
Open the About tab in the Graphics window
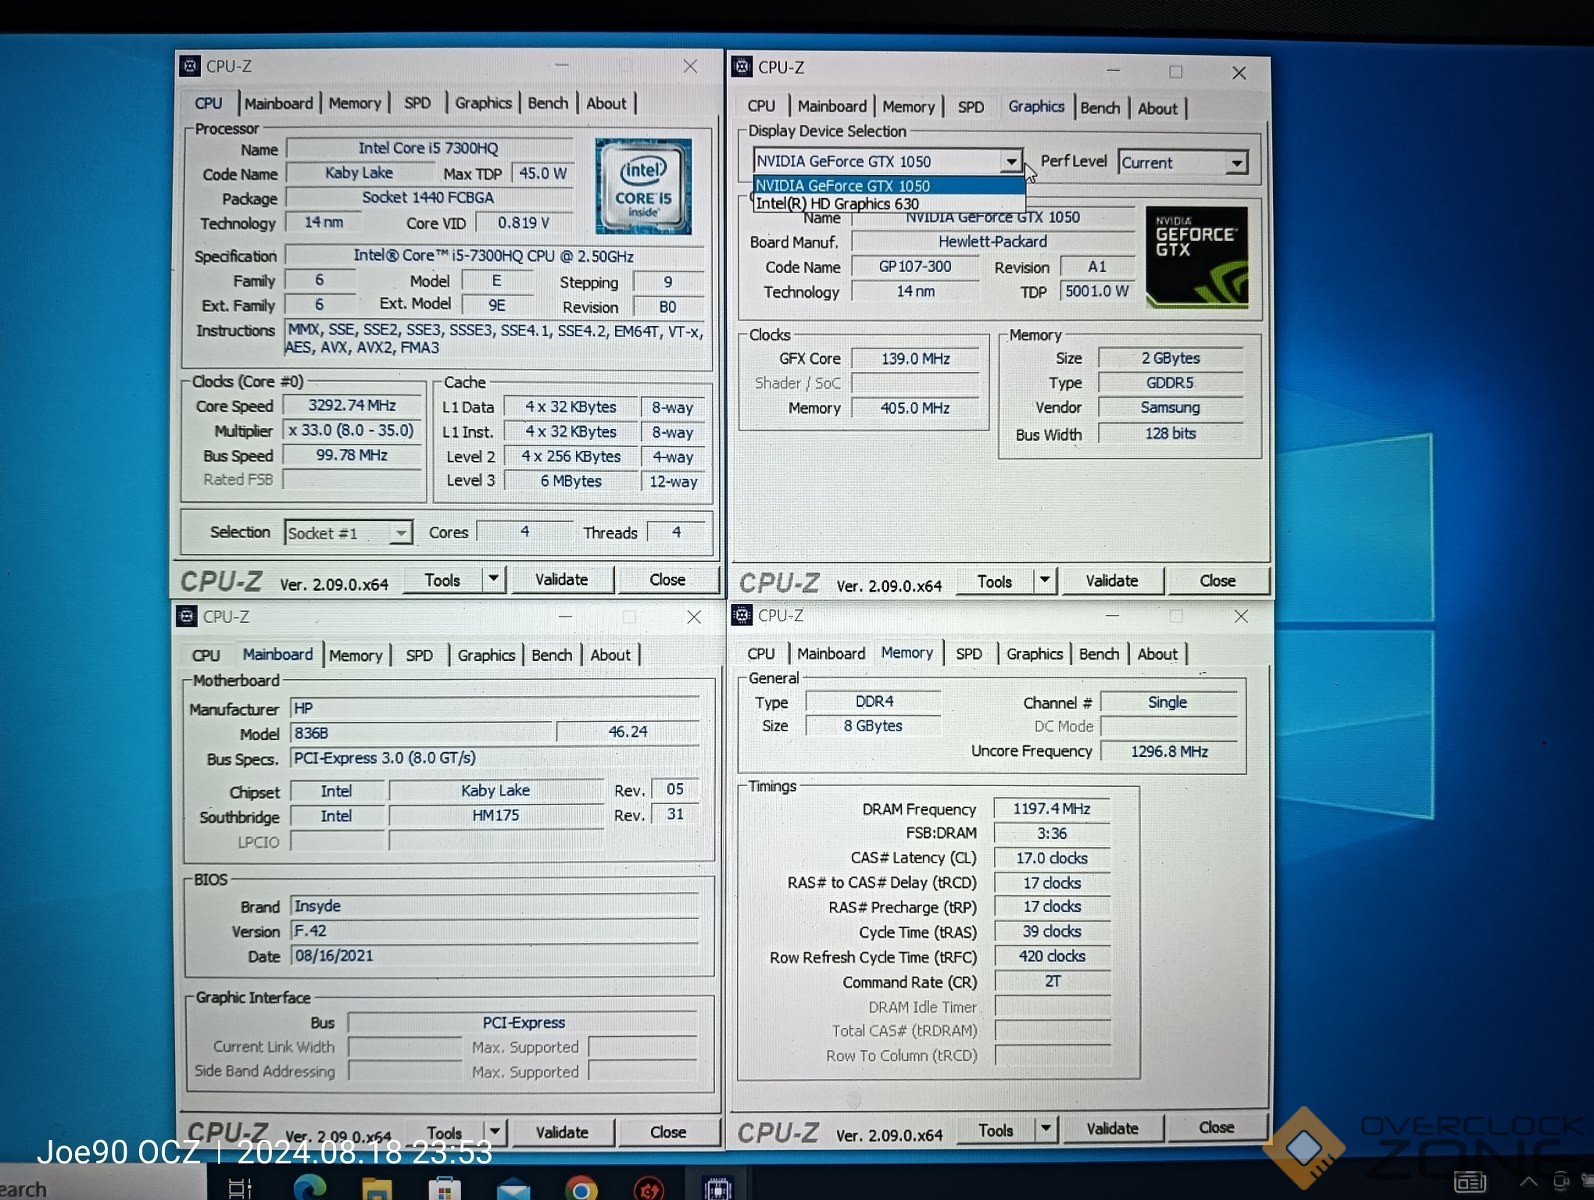coord(1157,108)
